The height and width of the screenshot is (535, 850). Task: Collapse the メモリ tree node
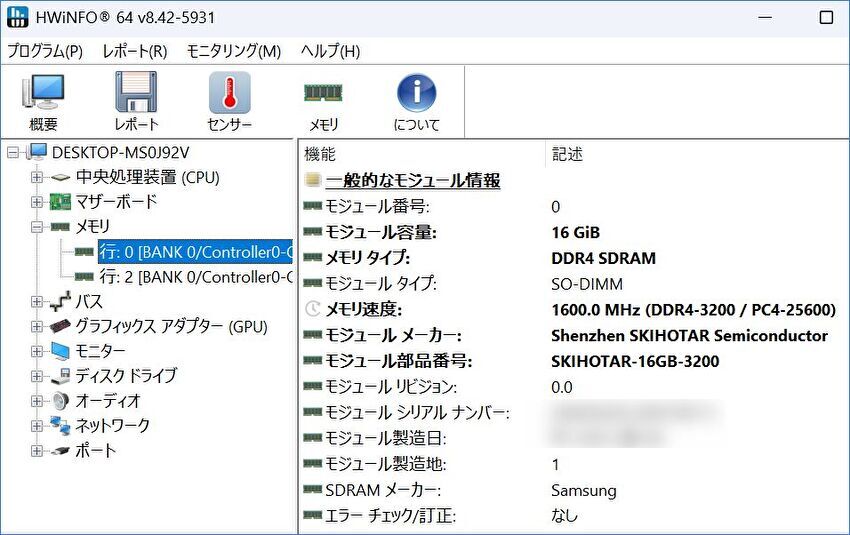37,228
